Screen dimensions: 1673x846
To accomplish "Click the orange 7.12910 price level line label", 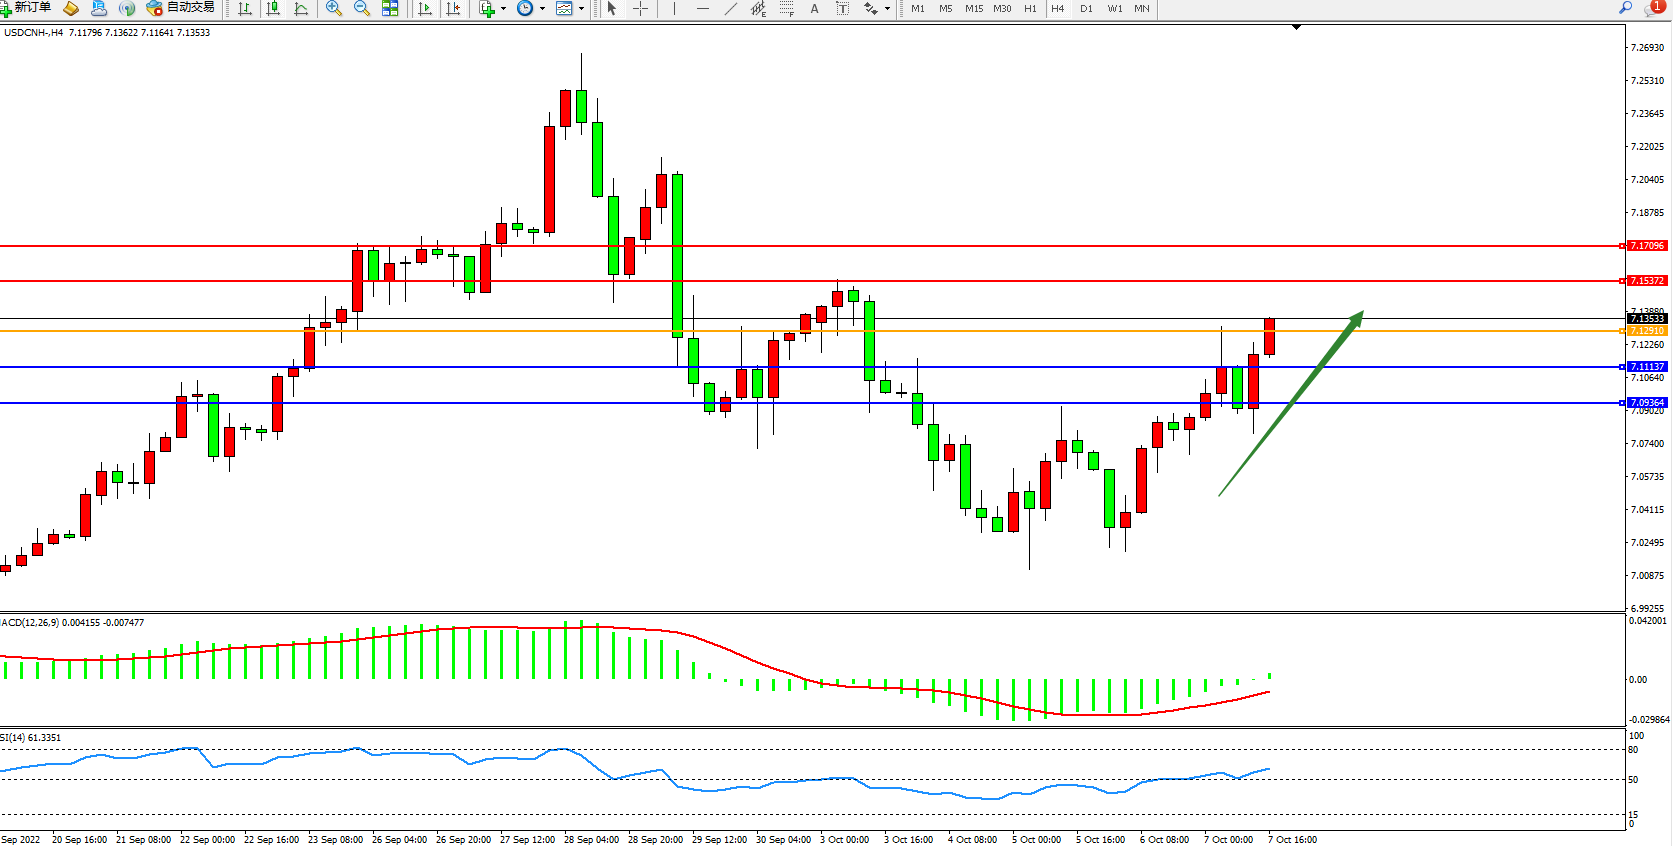I will [x=1647, y=331].
